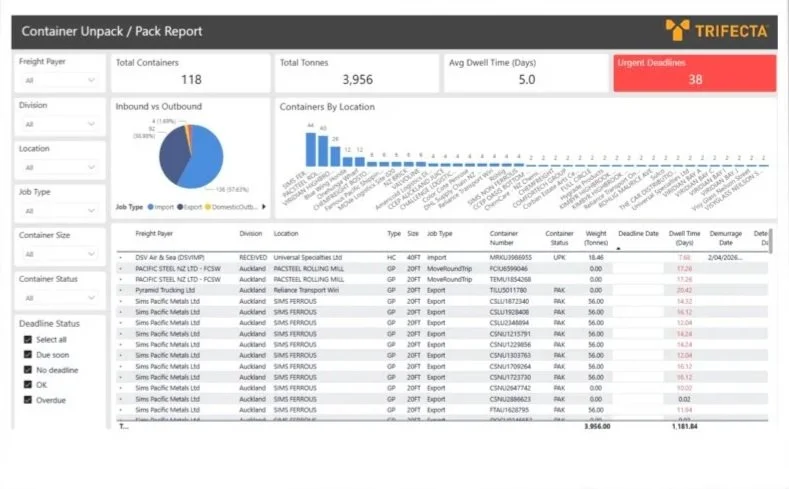Click the Container Number column header

click(503, 238)
